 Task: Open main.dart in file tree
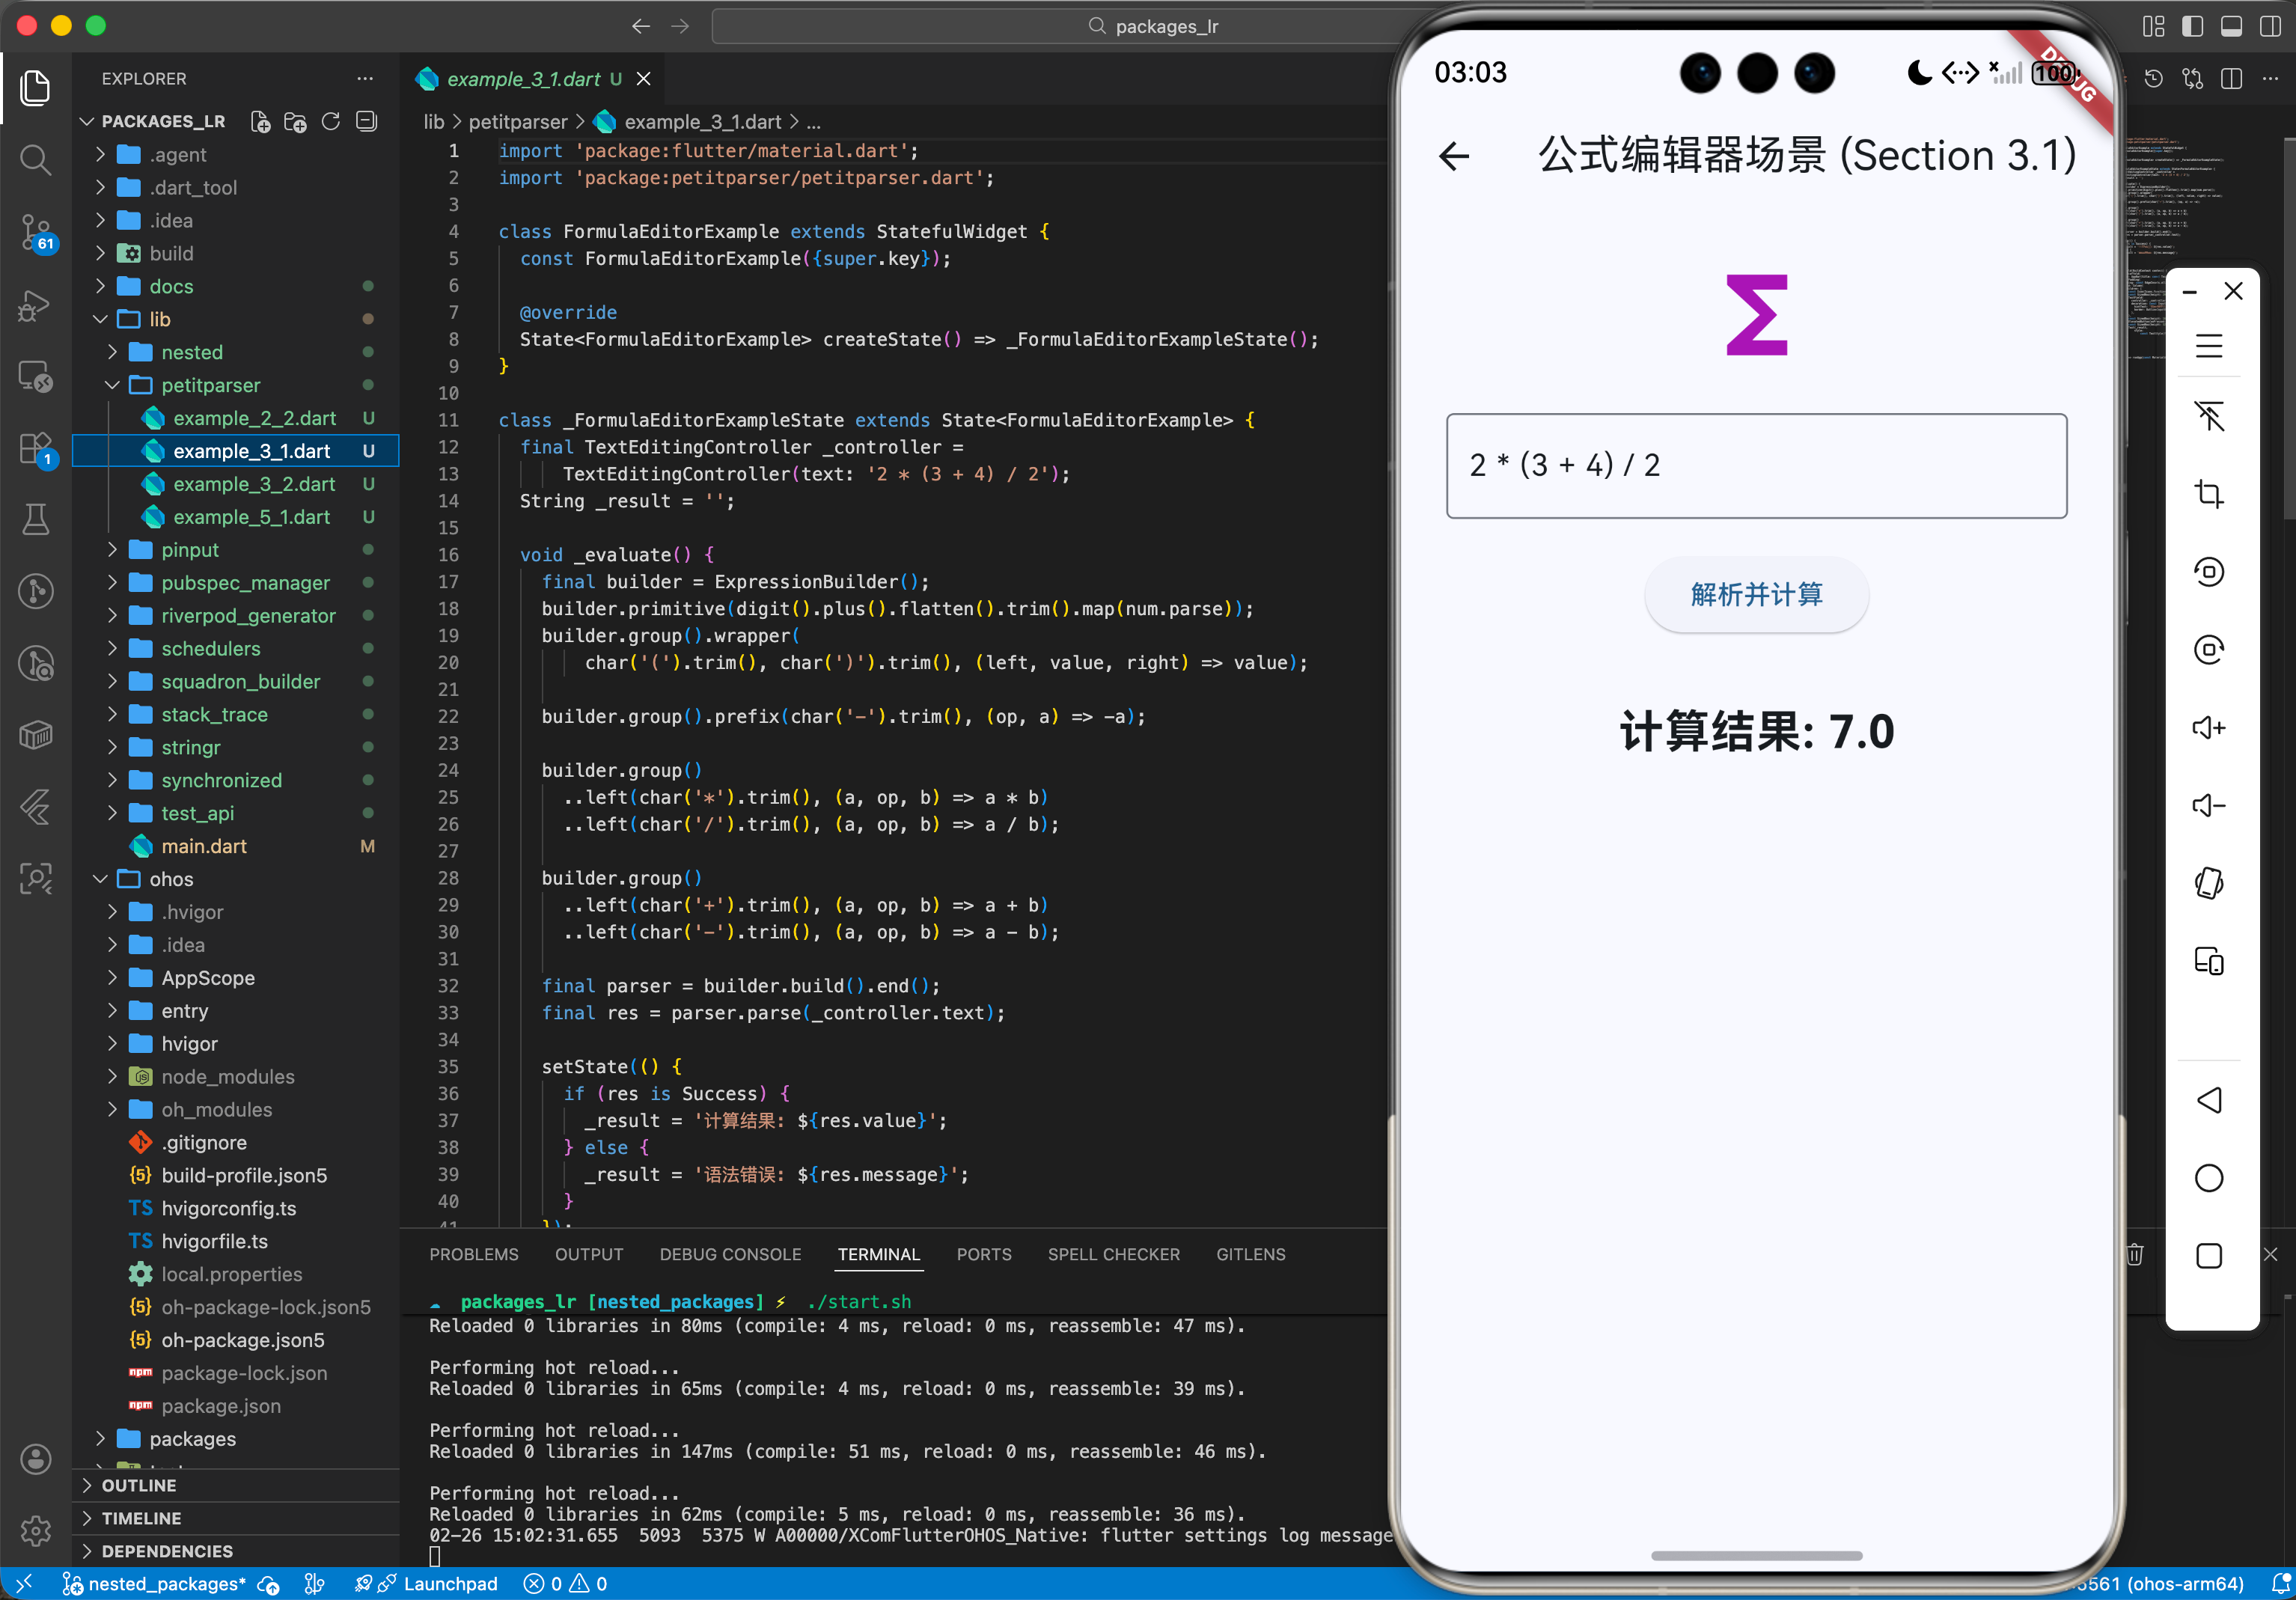click(x=204, y=846)
